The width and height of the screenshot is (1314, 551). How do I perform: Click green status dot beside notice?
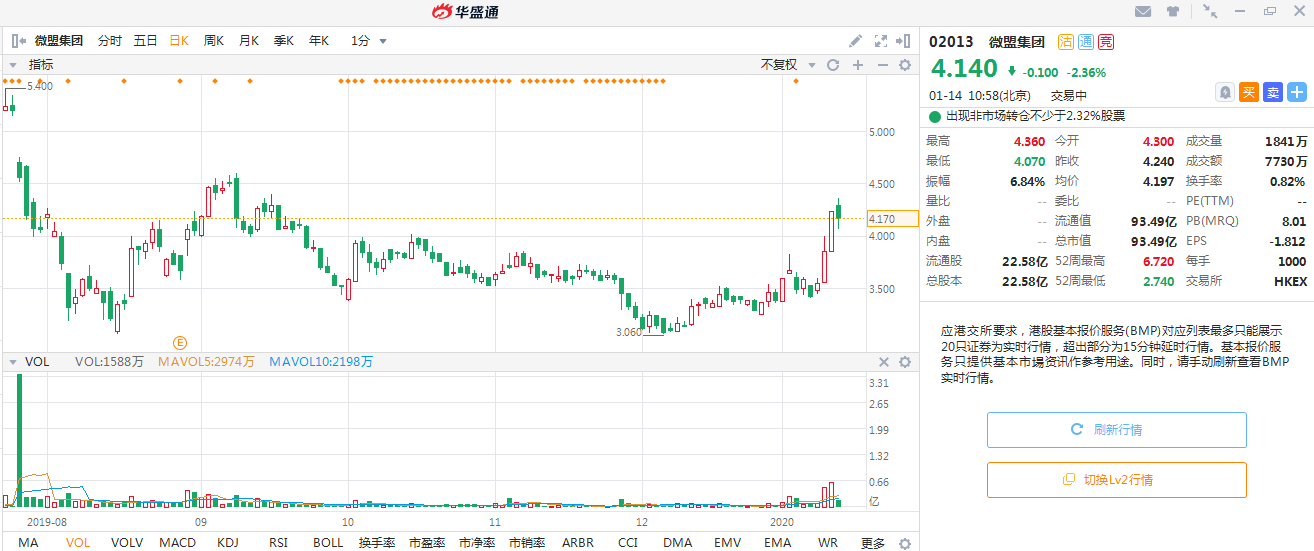click(x=935, y=116)
